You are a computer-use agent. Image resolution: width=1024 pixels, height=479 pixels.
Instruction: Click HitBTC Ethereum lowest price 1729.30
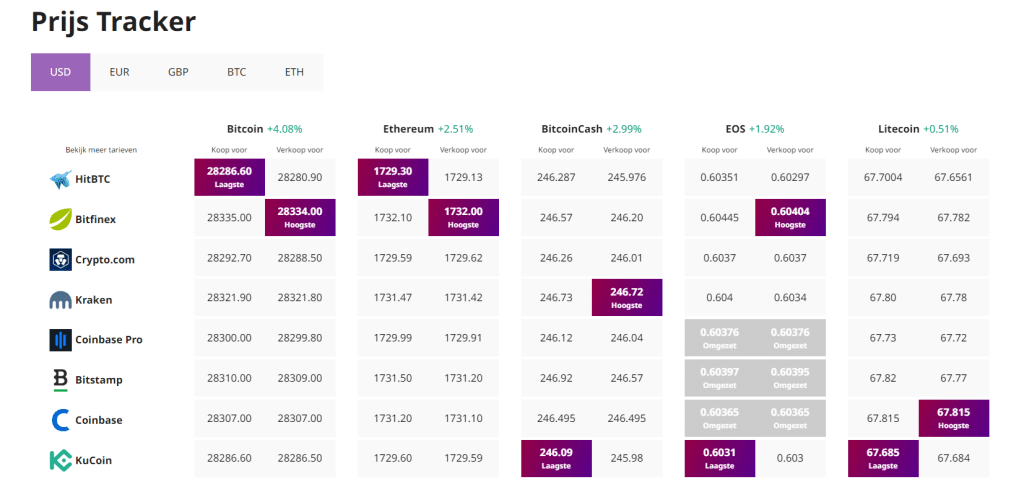[x=393, y=177]
